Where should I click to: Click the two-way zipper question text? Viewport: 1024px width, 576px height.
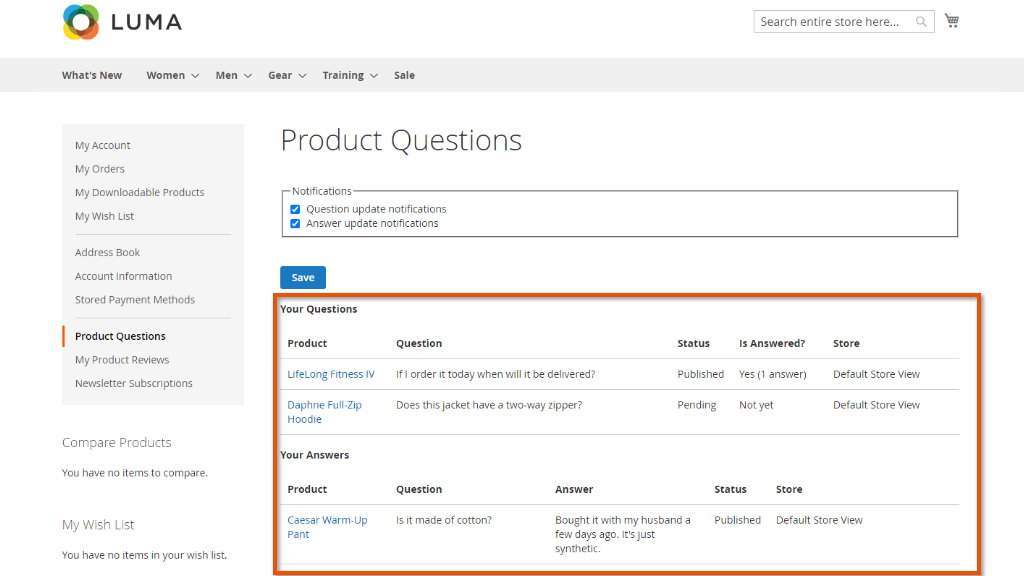[489, 405]
